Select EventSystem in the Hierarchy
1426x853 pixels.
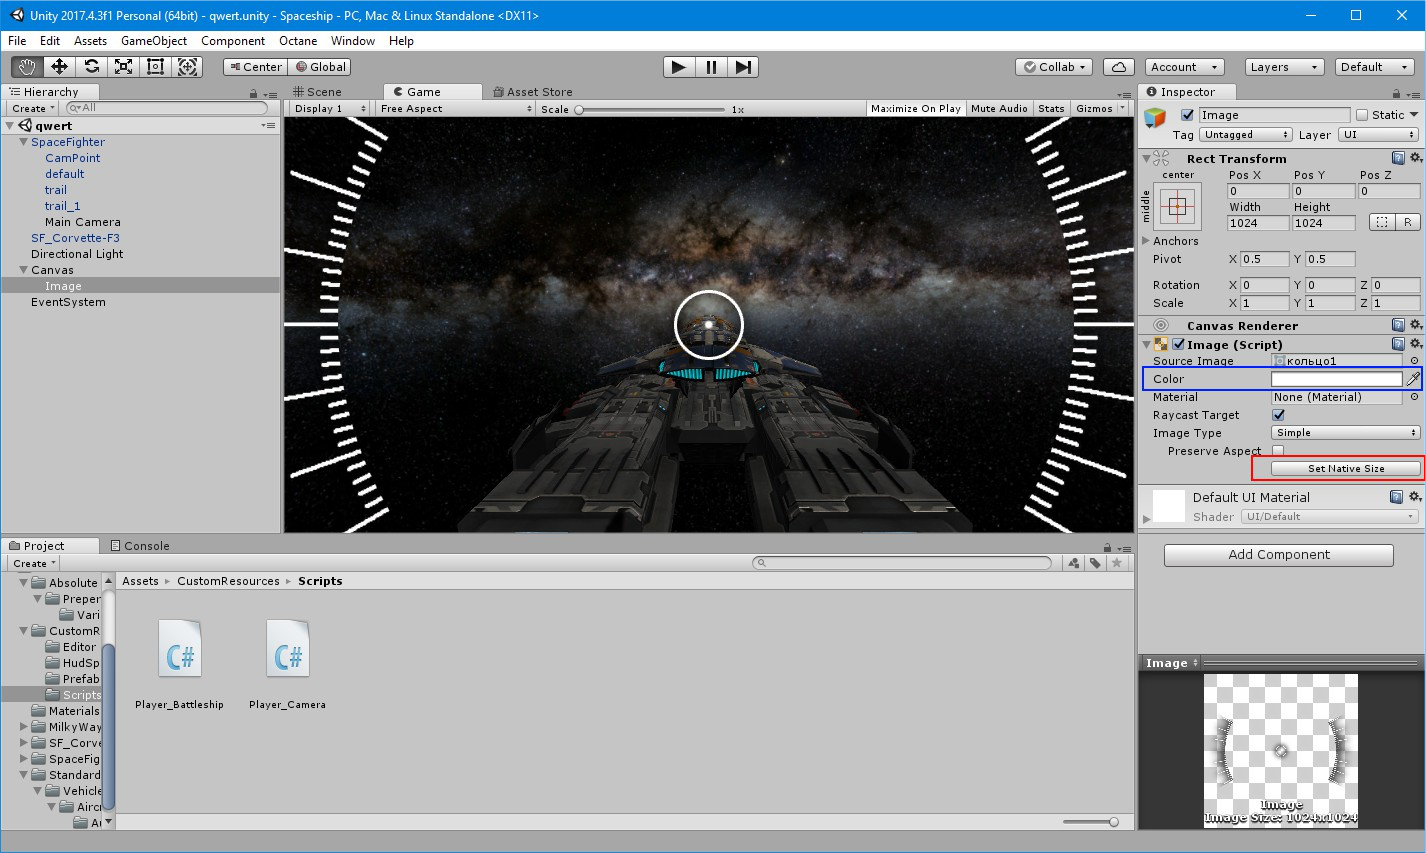click(x=68, y=302)
